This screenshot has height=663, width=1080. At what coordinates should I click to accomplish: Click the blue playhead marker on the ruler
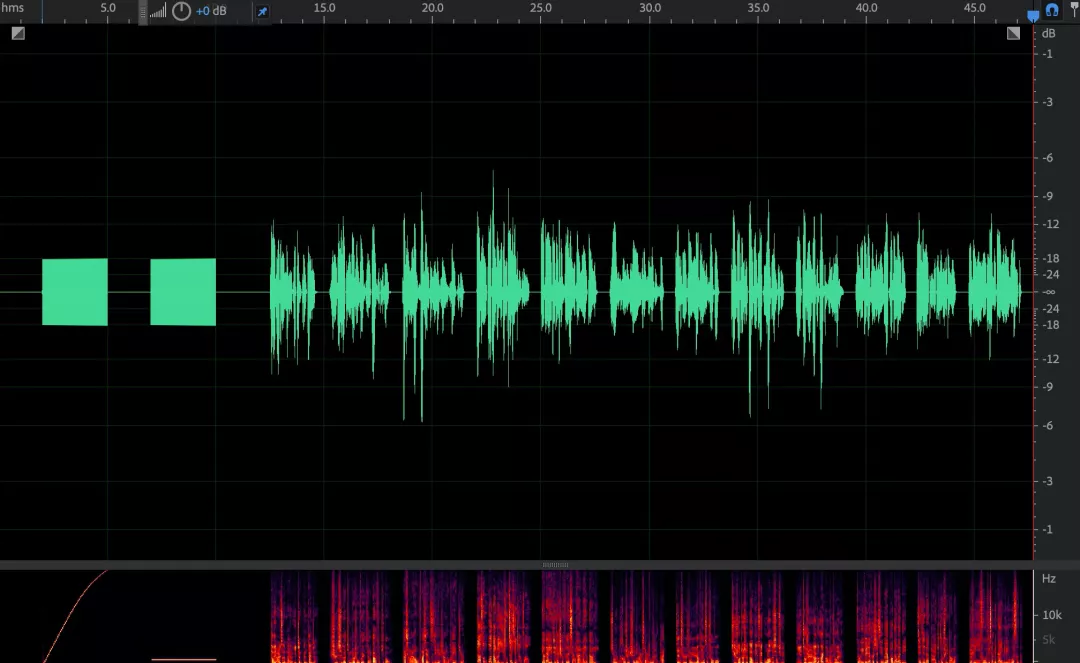(1033, 16)
